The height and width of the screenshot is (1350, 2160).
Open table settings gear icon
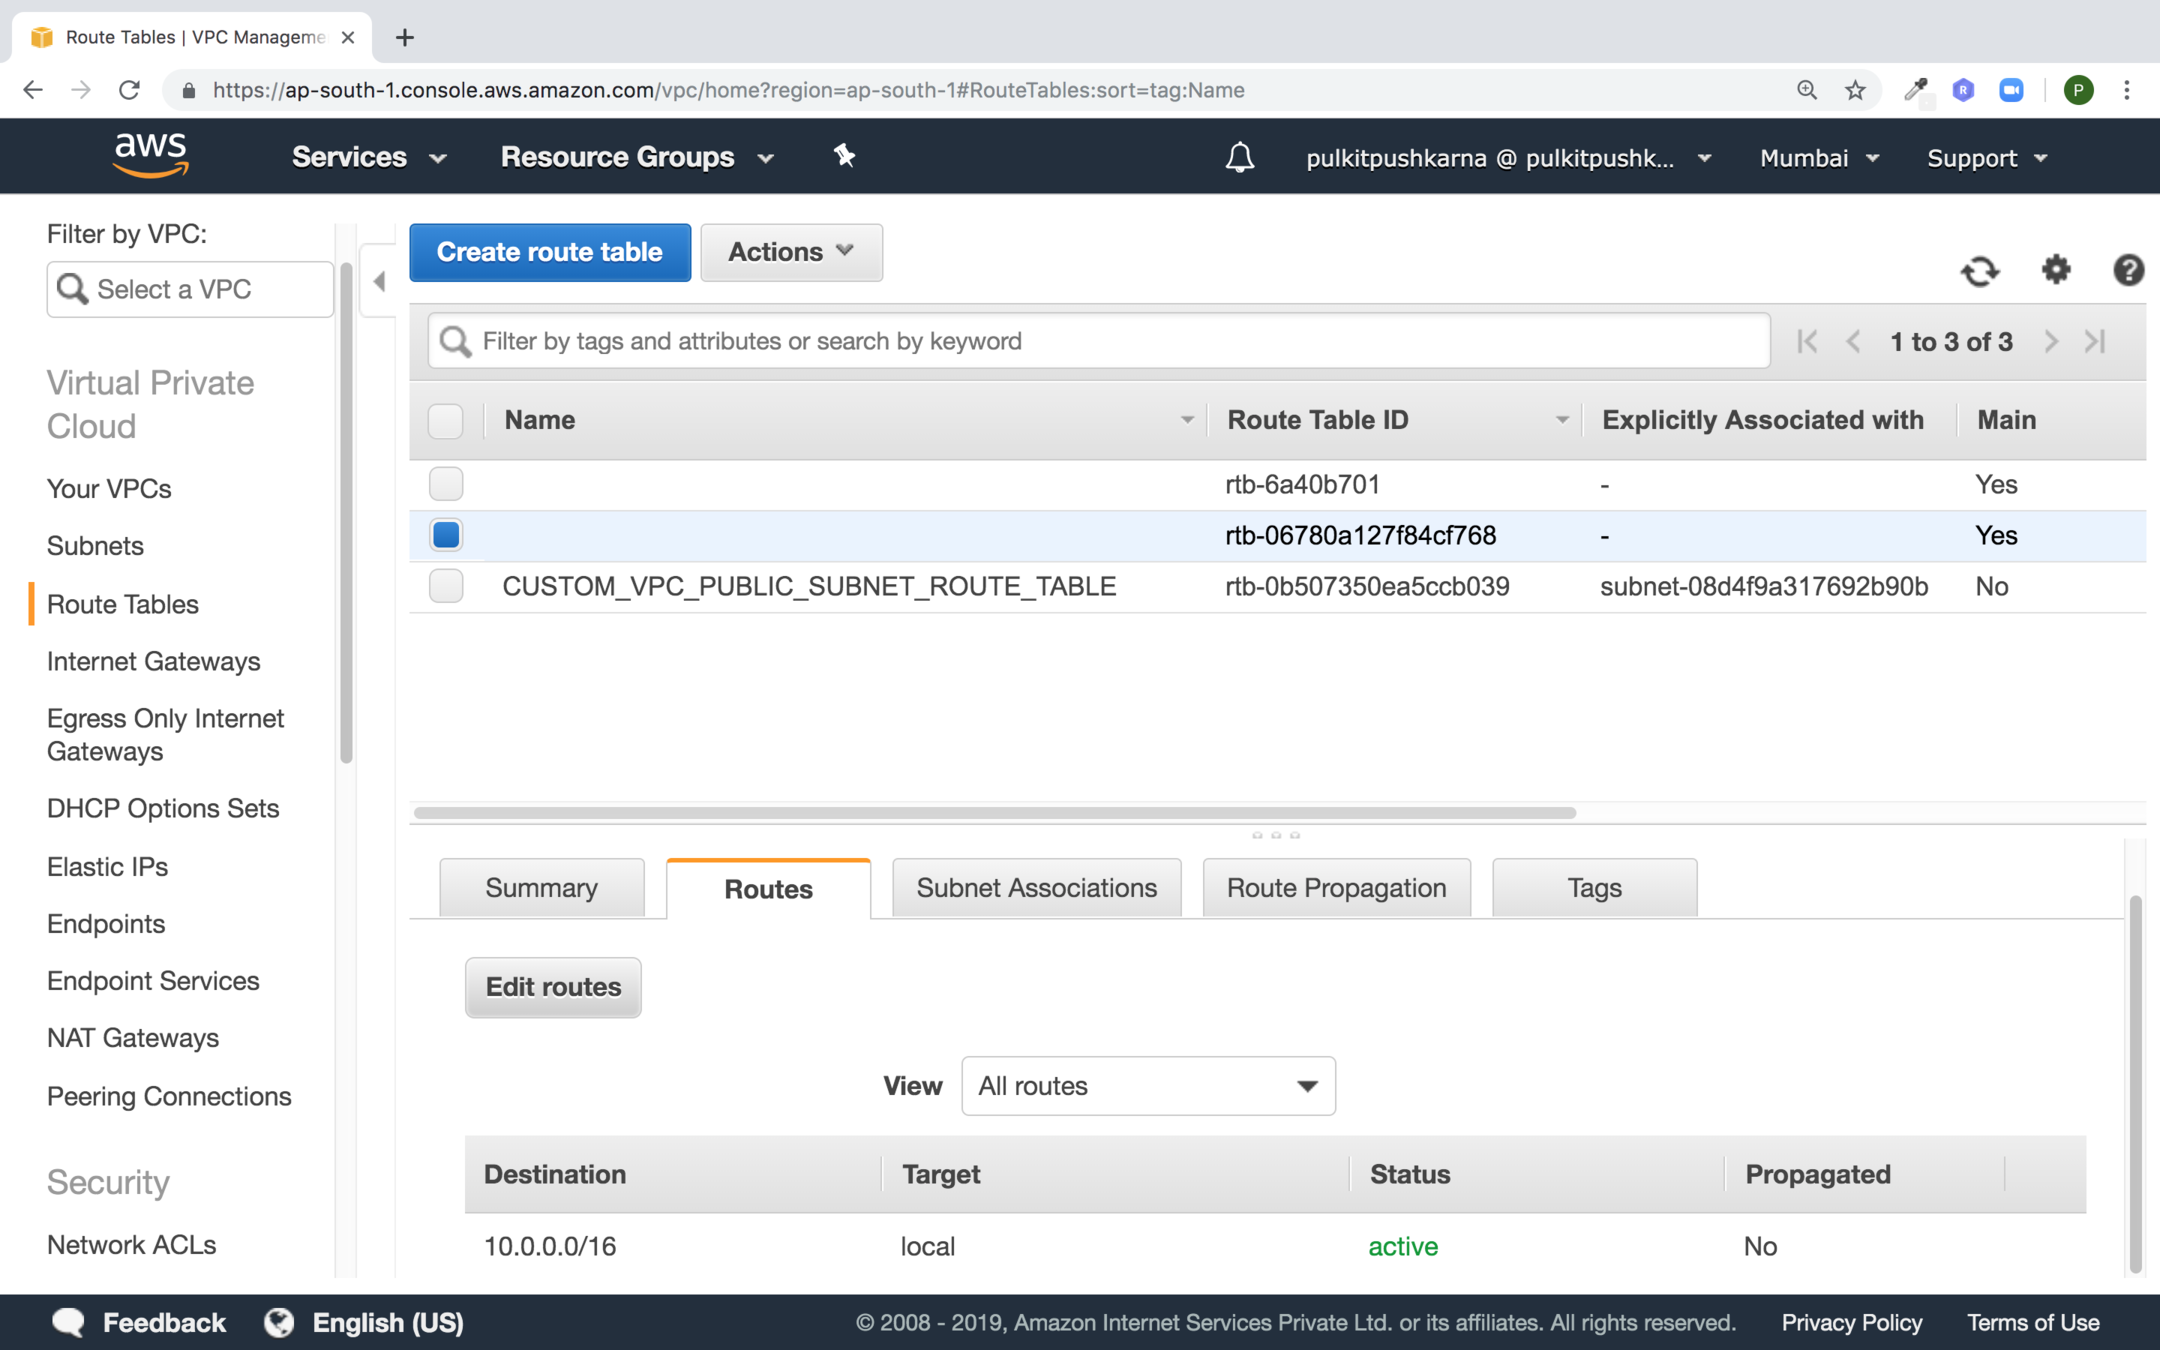click(2055, 269)
